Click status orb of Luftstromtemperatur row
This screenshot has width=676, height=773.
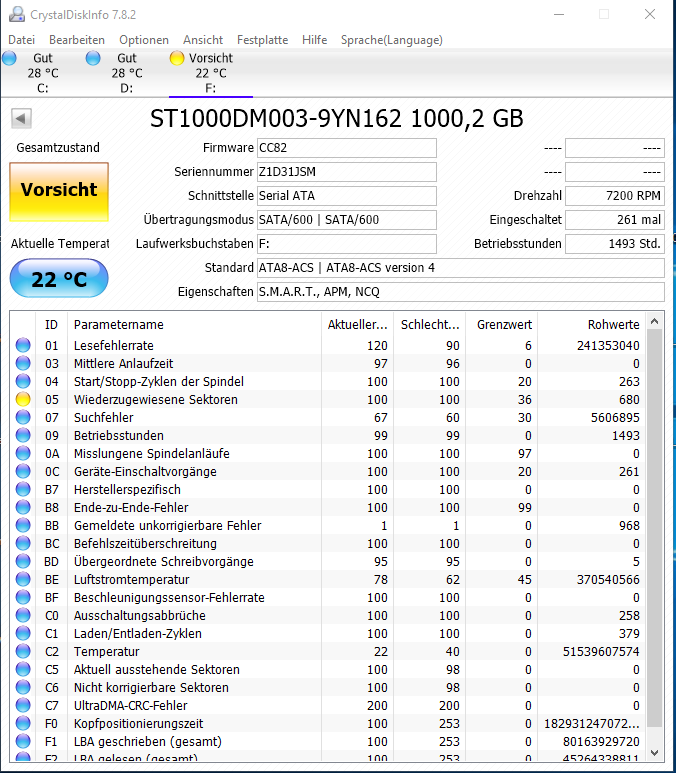tap(23, 579)
